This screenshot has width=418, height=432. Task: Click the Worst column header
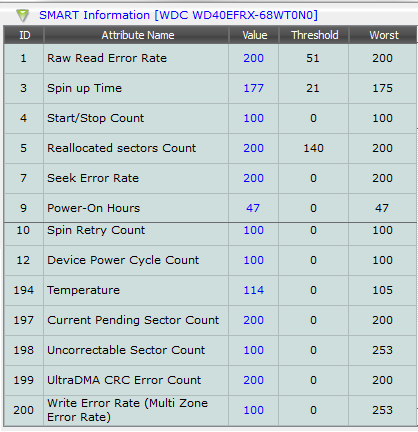383,35
